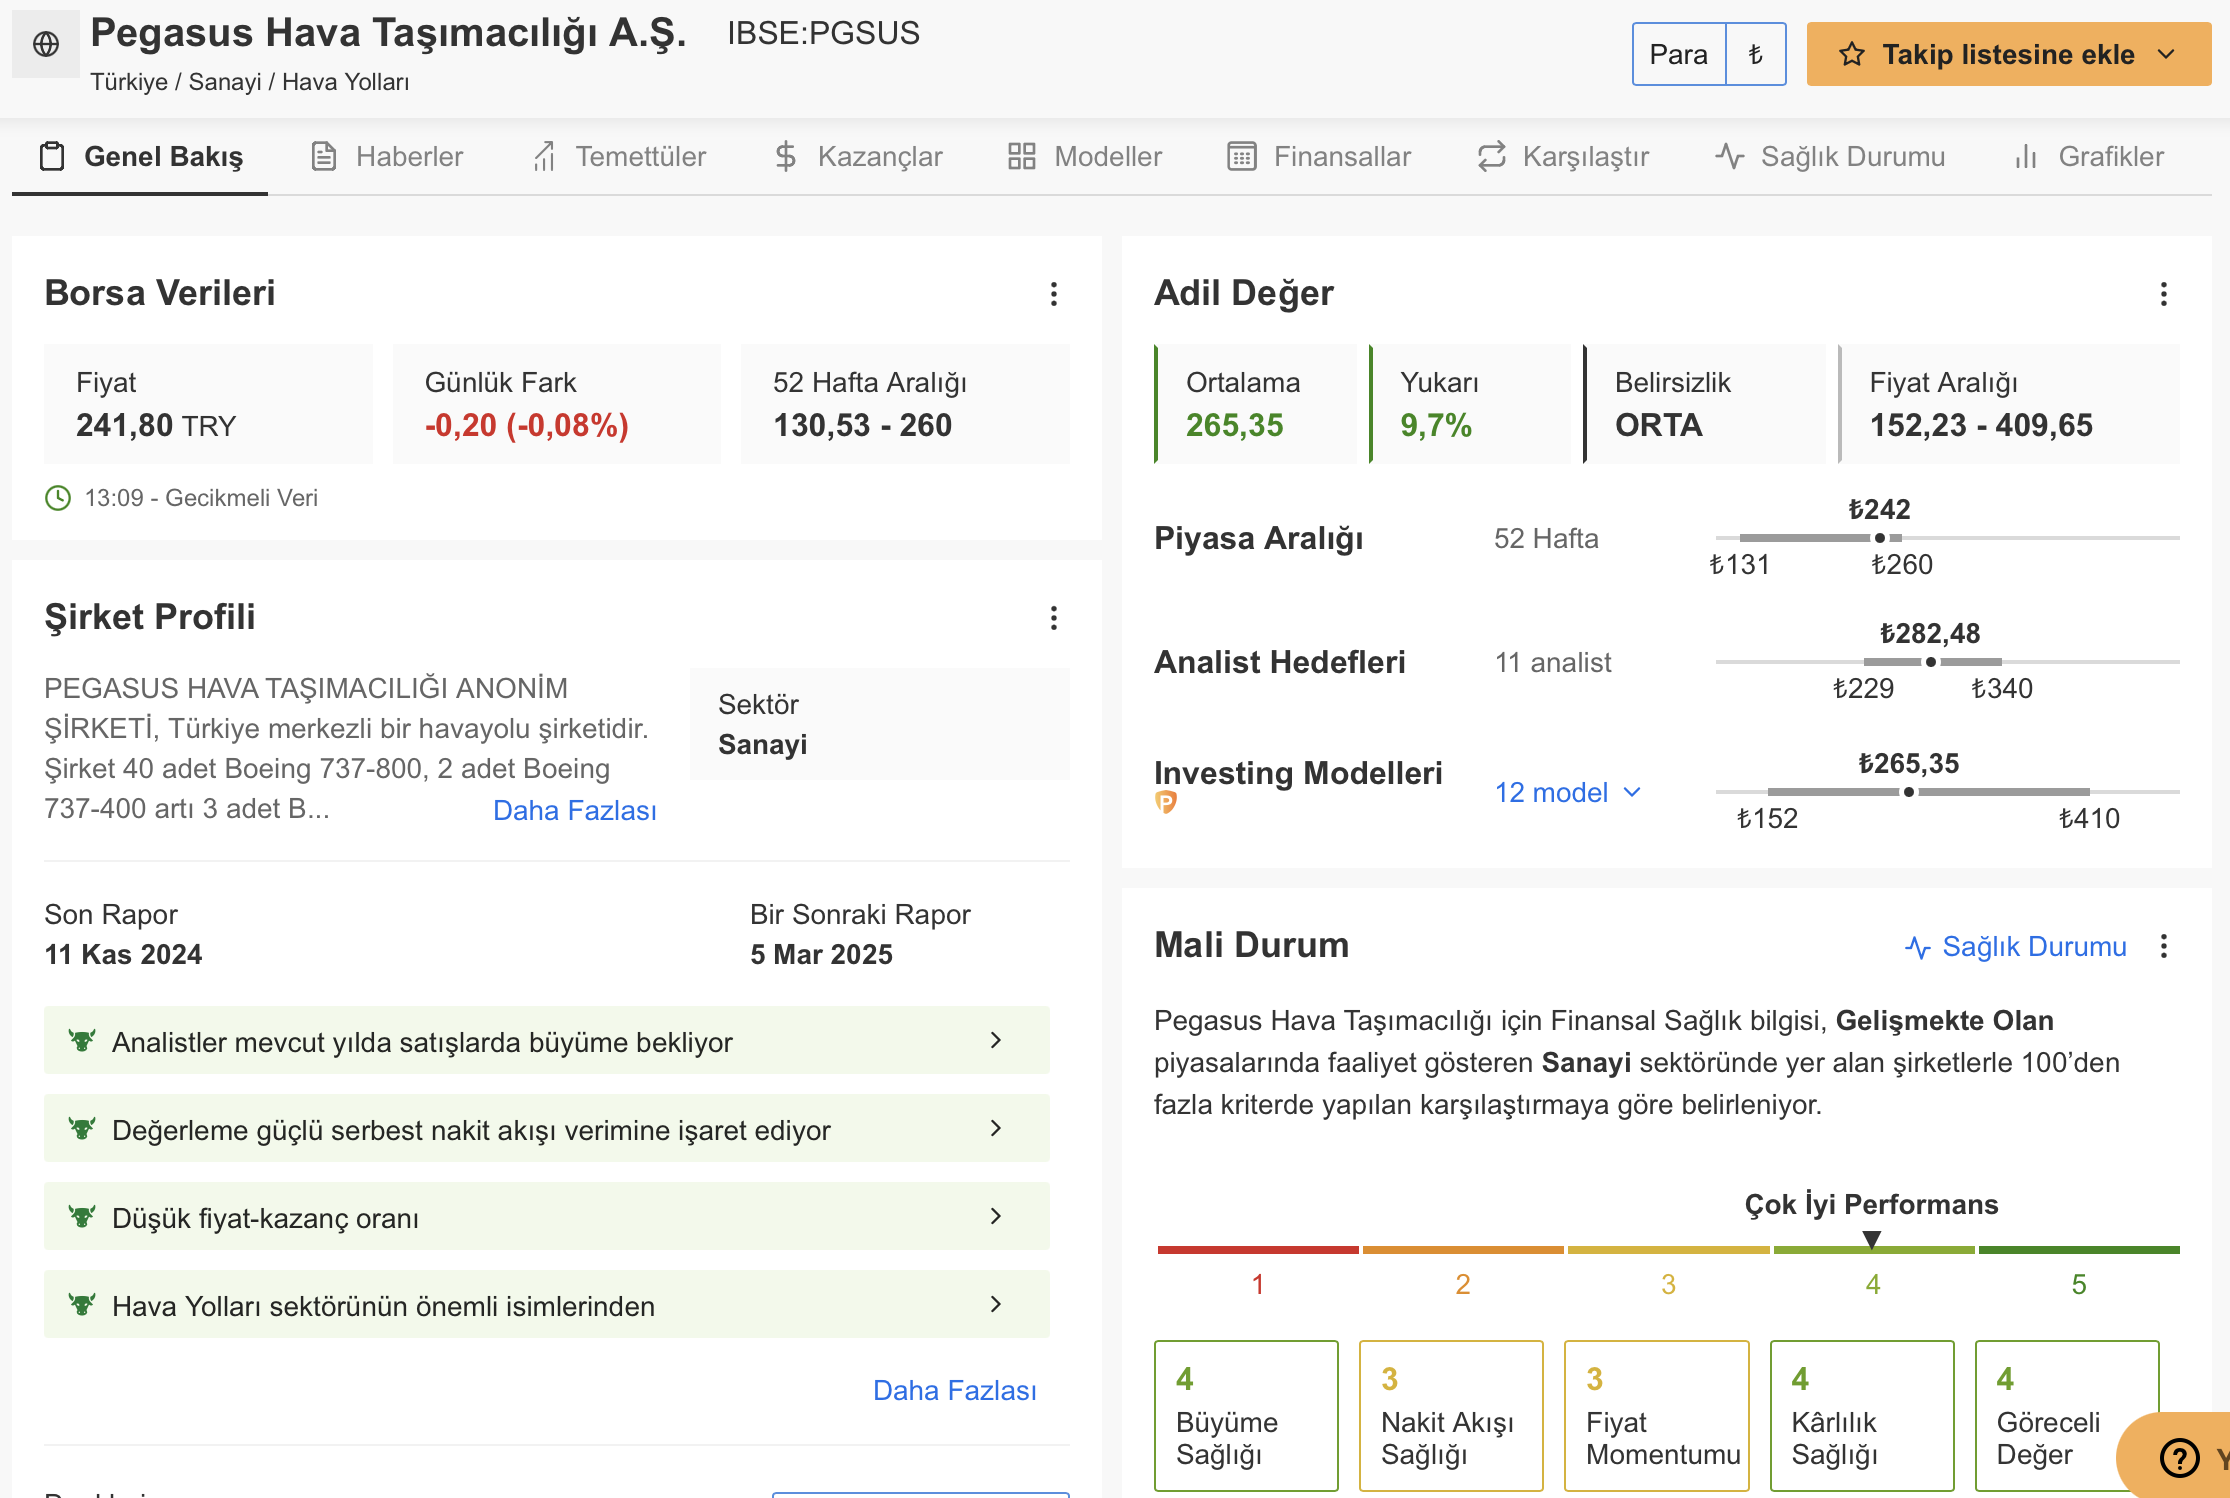Click the Karşılaştır swap arrows icon

click(1491, 156)
